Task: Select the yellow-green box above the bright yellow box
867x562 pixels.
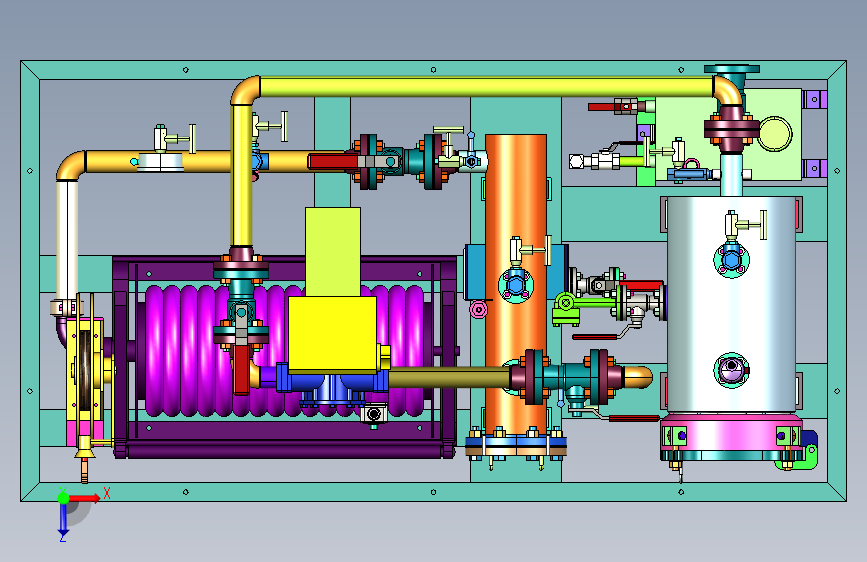Action: pyautogui.click(x=333, y=252)
